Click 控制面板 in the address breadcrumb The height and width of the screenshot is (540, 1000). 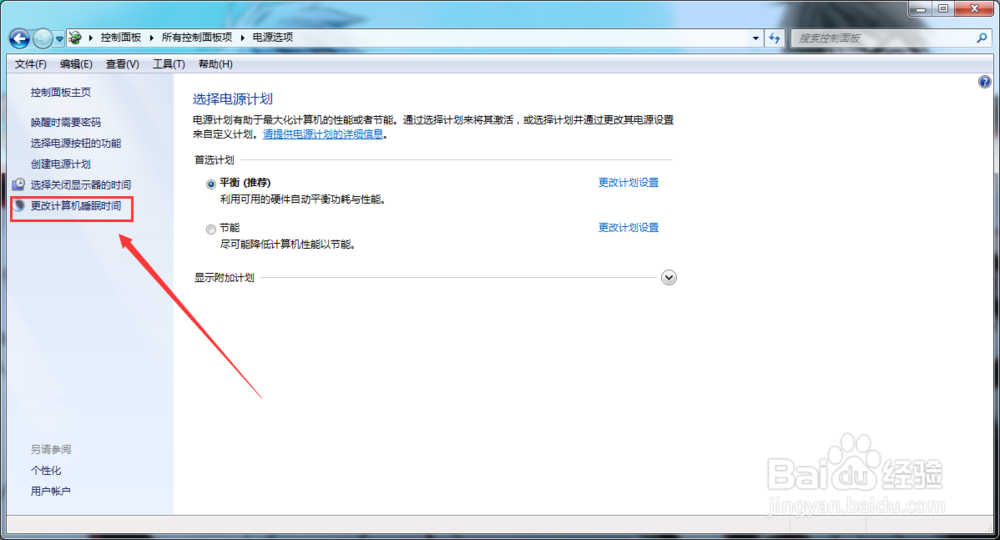[121, 38]
